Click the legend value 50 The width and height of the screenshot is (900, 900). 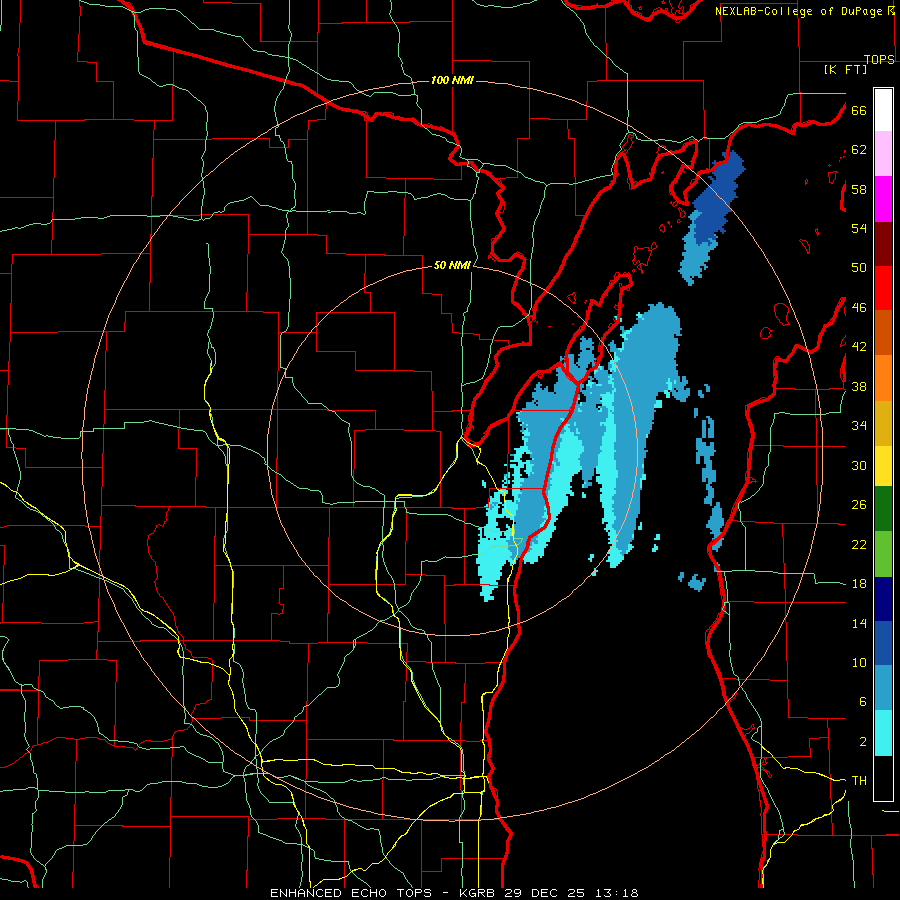pos(859,268)
